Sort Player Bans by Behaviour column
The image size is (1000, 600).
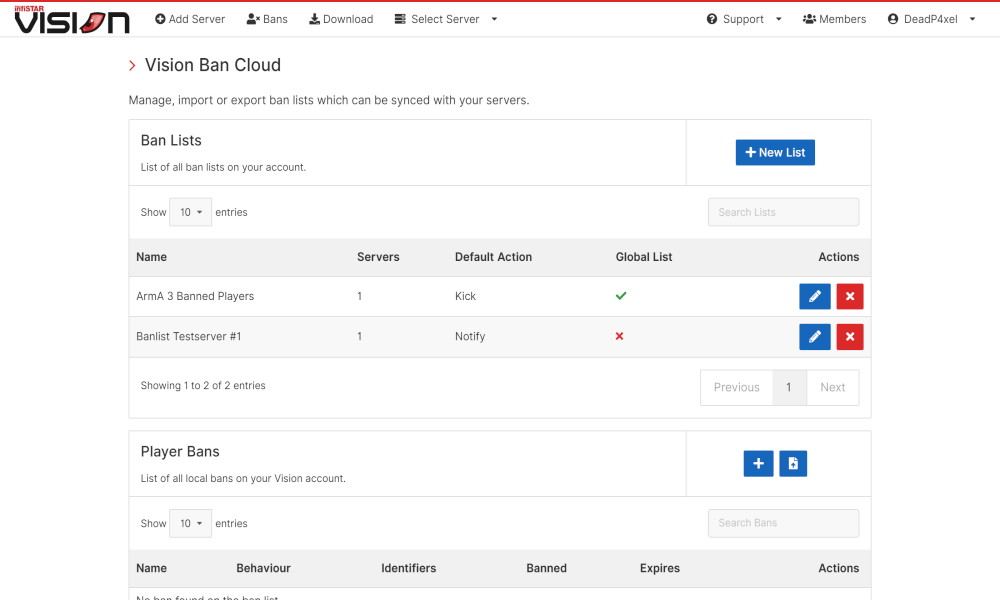tap(263, 568)
